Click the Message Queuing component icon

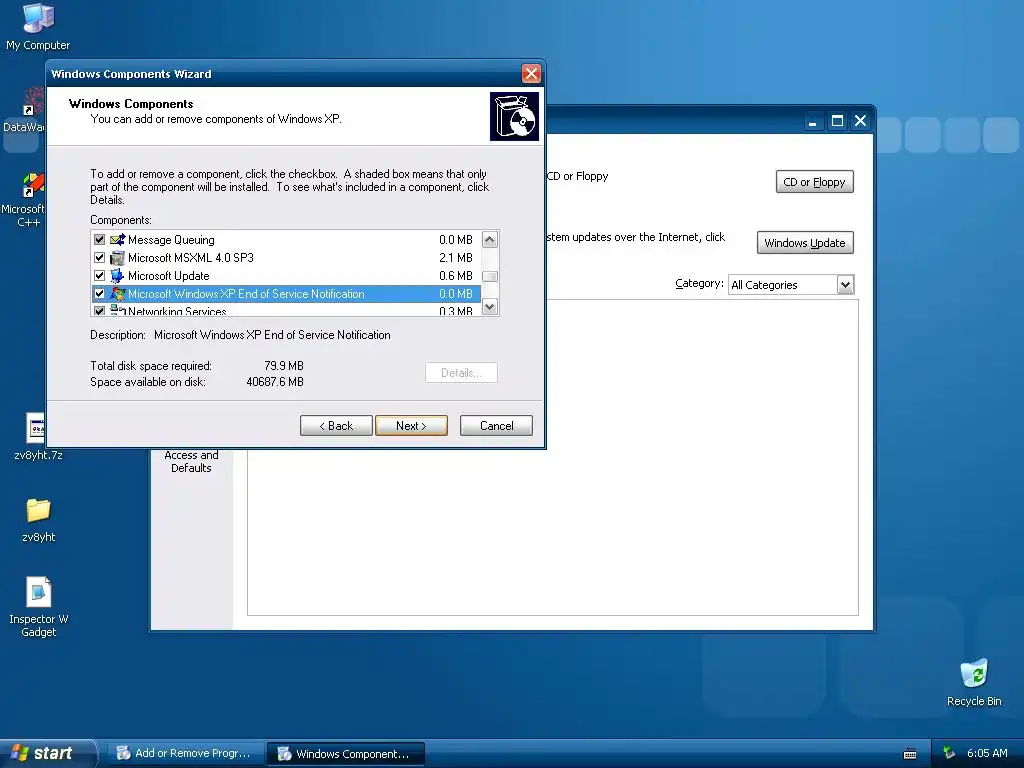click(x=118, y=240)
